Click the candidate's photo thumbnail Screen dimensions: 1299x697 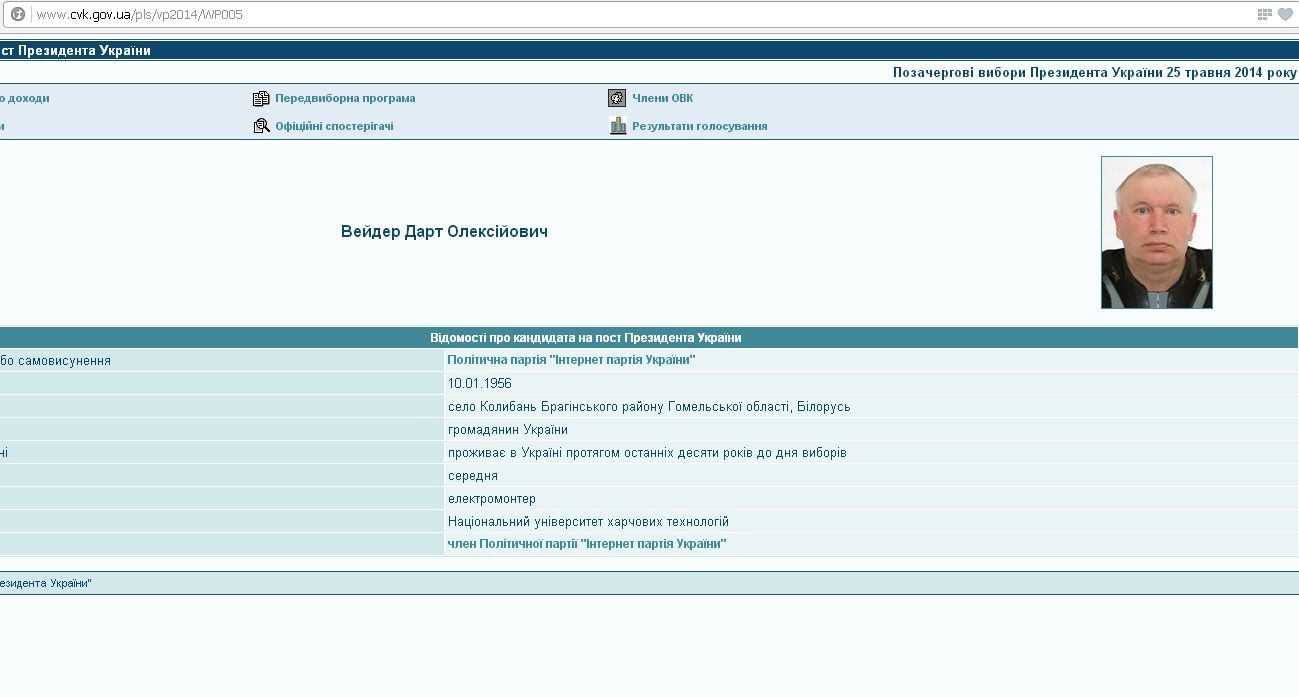click(x=1156, y=232)
